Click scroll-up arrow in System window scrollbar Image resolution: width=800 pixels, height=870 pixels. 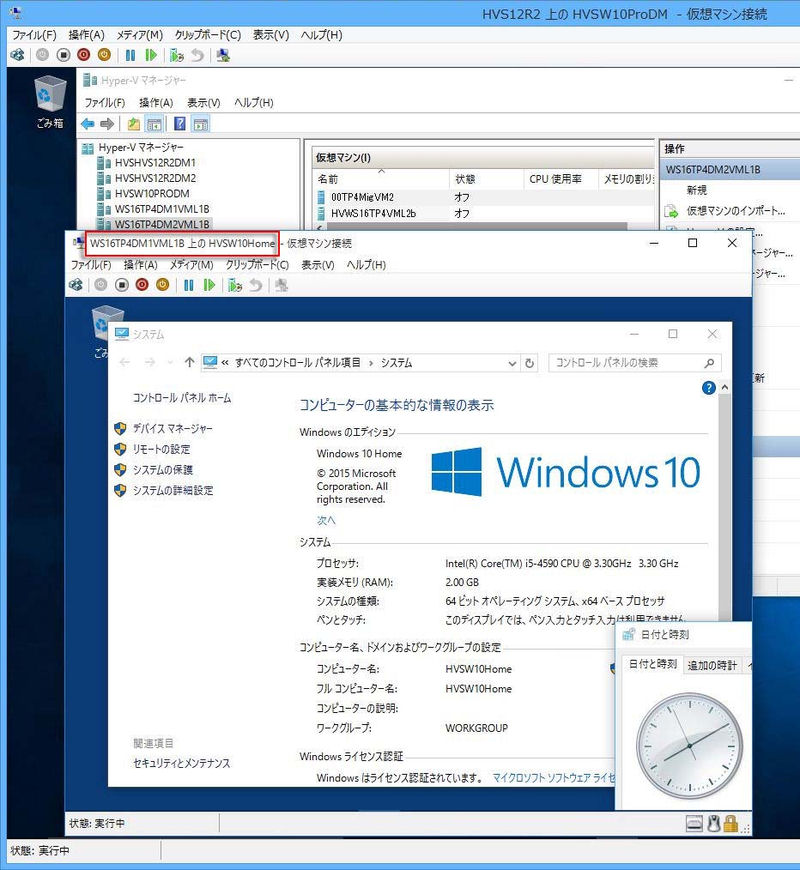(725, 388)
